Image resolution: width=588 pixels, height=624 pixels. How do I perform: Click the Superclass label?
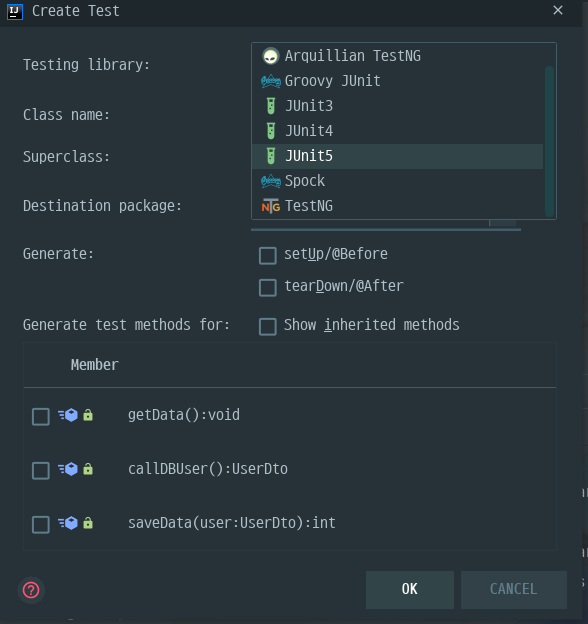[66, 157]
